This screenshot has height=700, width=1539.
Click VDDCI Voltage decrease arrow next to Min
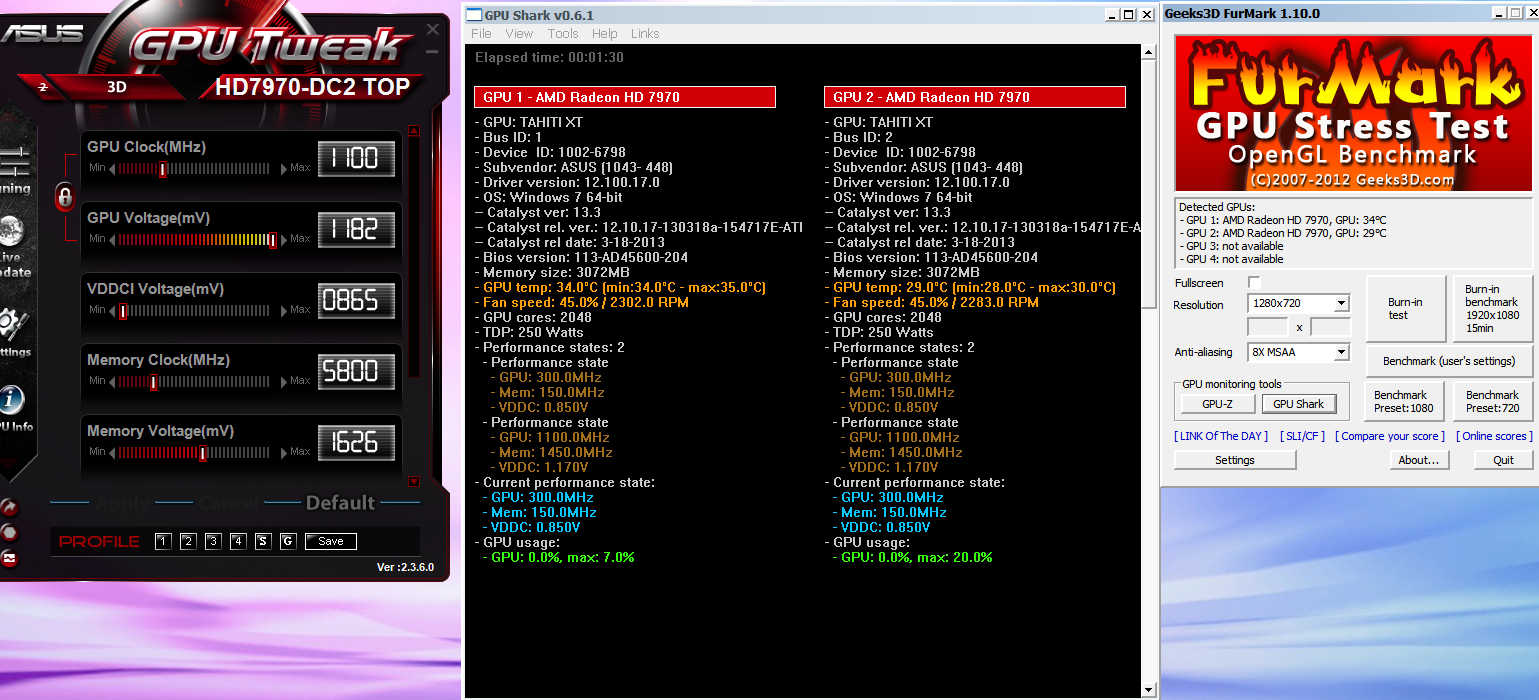tap(113, 311)
